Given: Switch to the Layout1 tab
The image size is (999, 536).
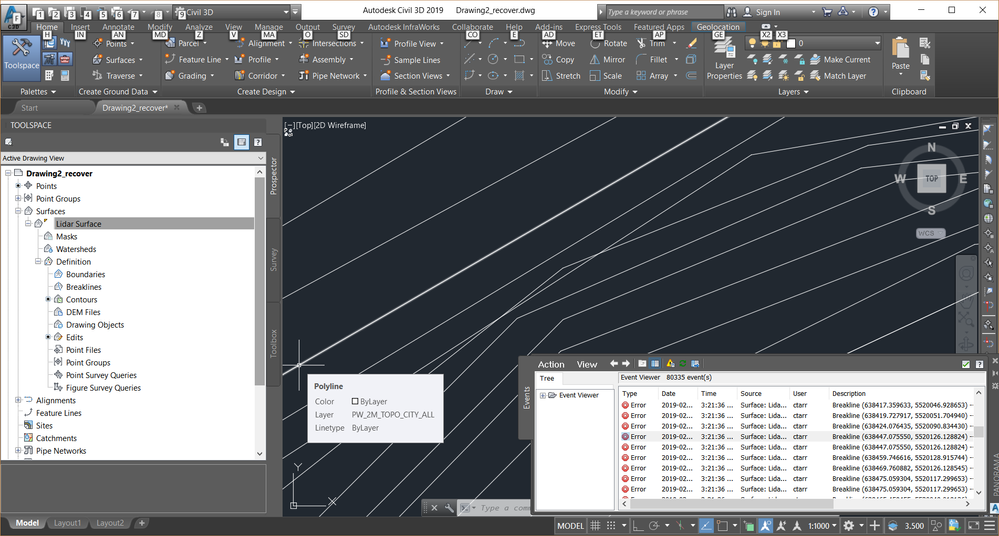Looking at the screenshot, I should (67, 523).
